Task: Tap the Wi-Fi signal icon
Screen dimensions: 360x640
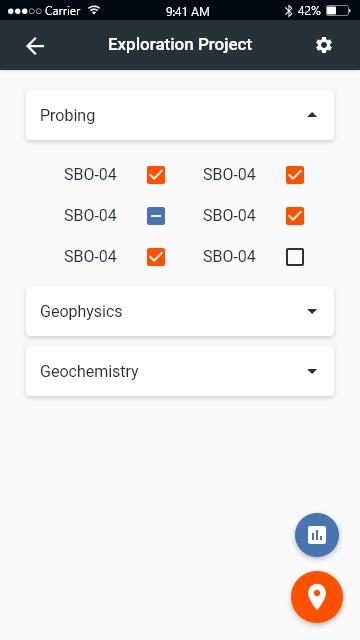Action: click(94, 11)
